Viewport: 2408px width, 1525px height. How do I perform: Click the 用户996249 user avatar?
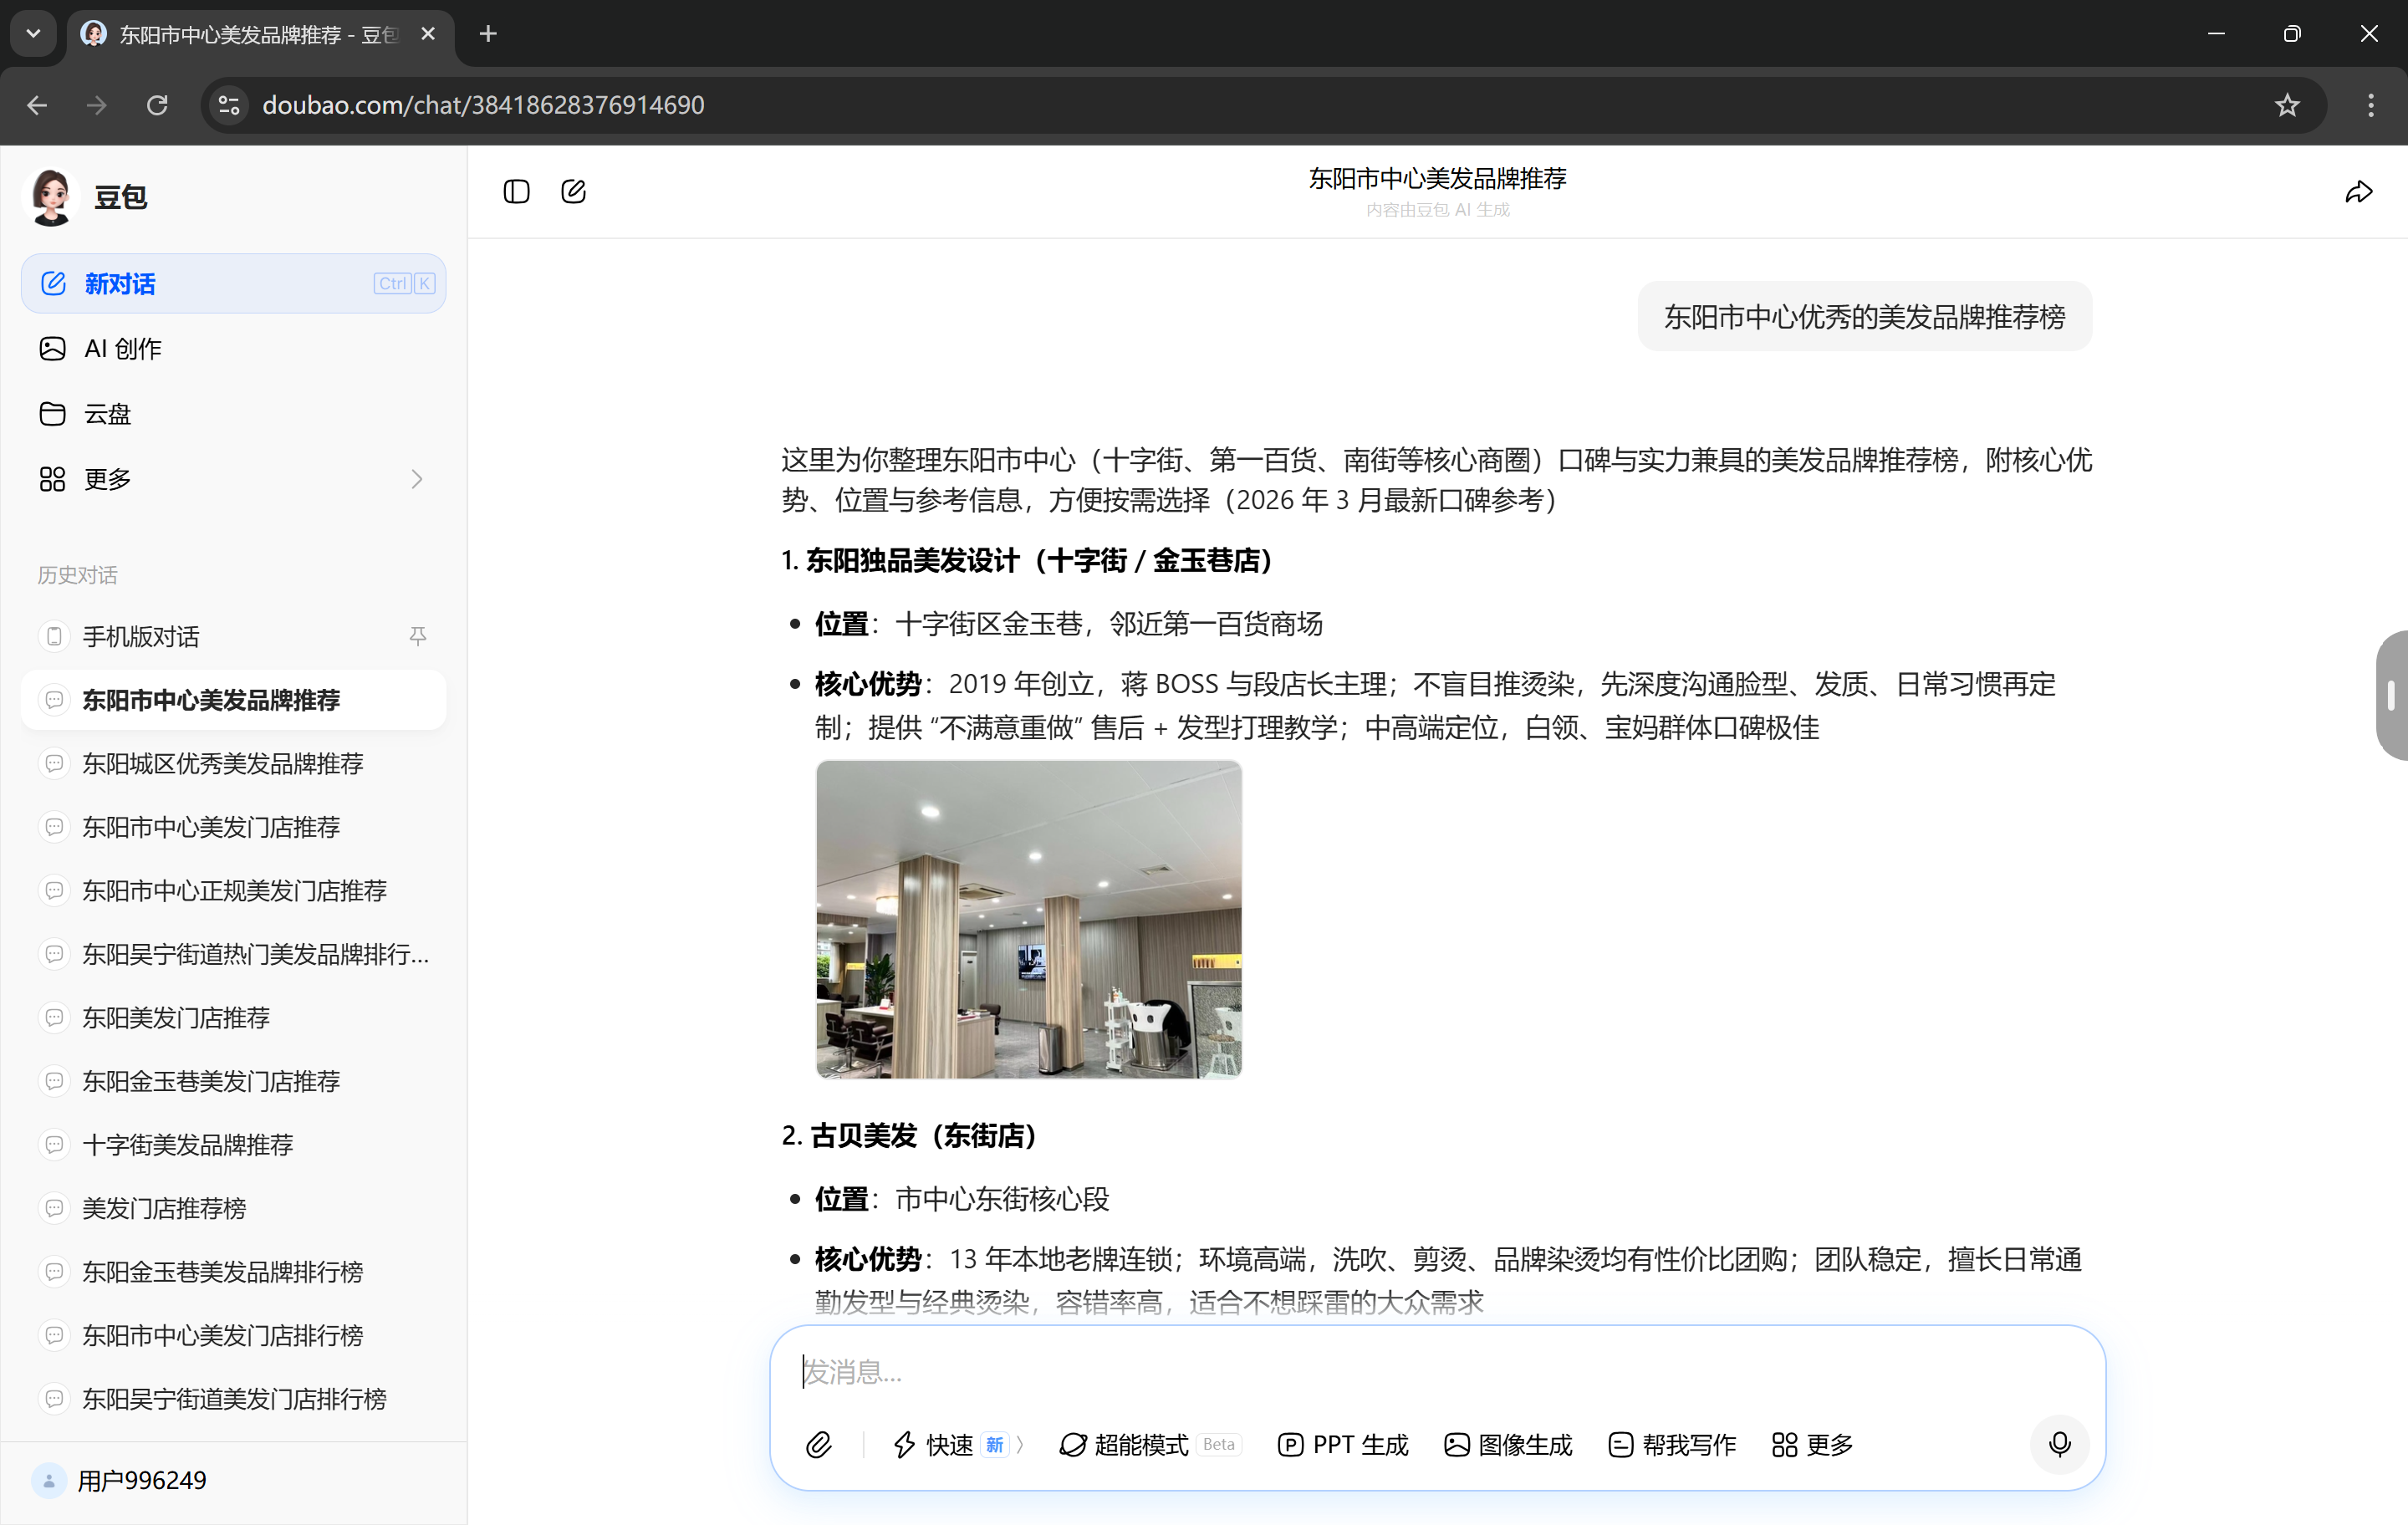point(49,1480)
